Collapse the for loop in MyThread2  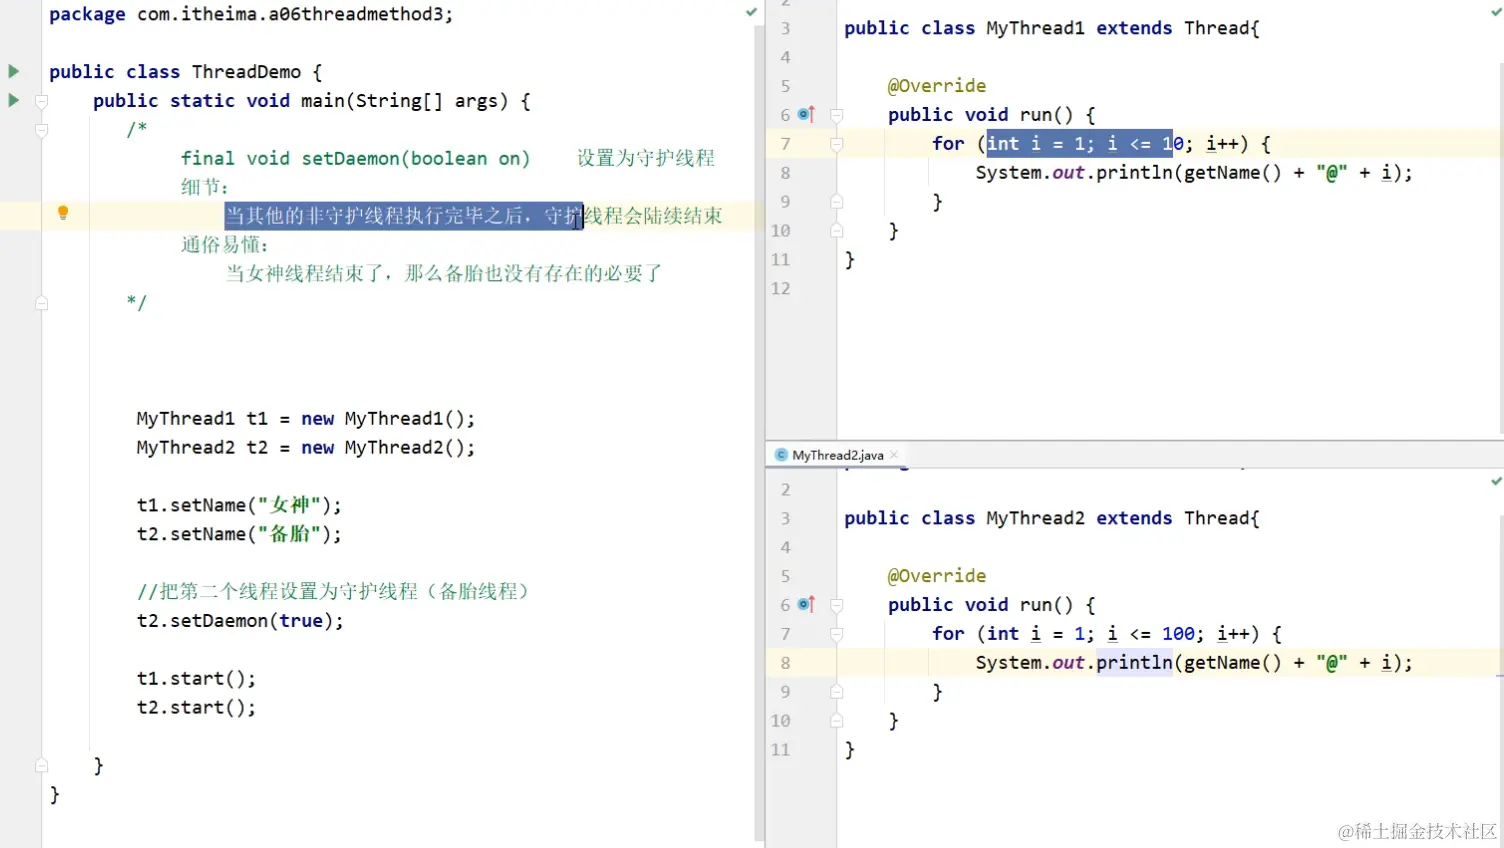point(837,634)
